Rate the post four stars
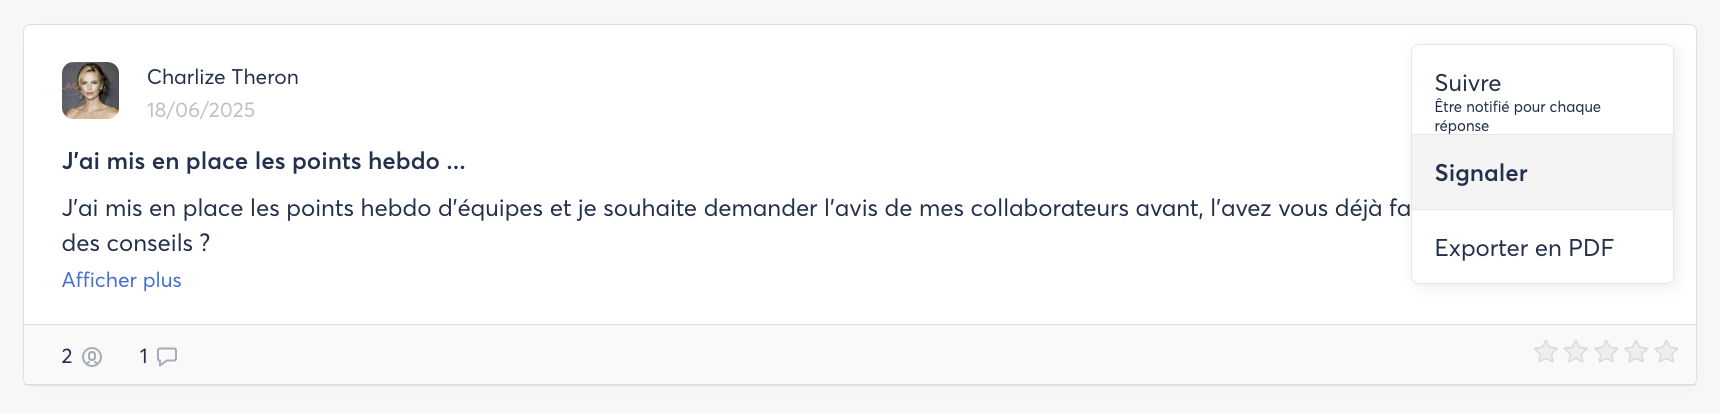Image resolution: width=1720 pixels, height=414 pixels. point(1636,352)
